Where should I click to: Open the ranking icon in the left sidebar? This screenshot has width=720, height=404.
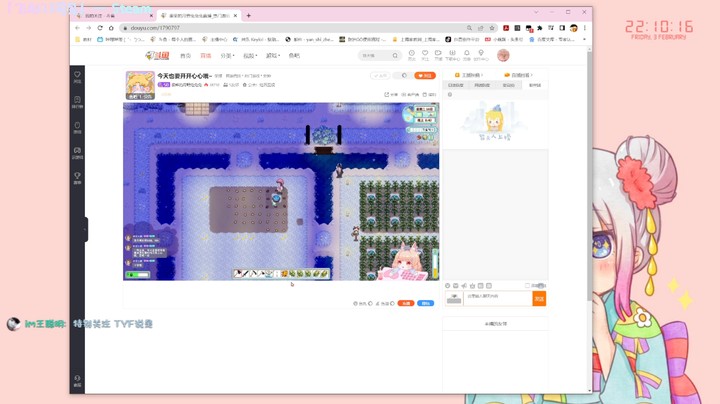pyautogui.click(x=77, y=102)
